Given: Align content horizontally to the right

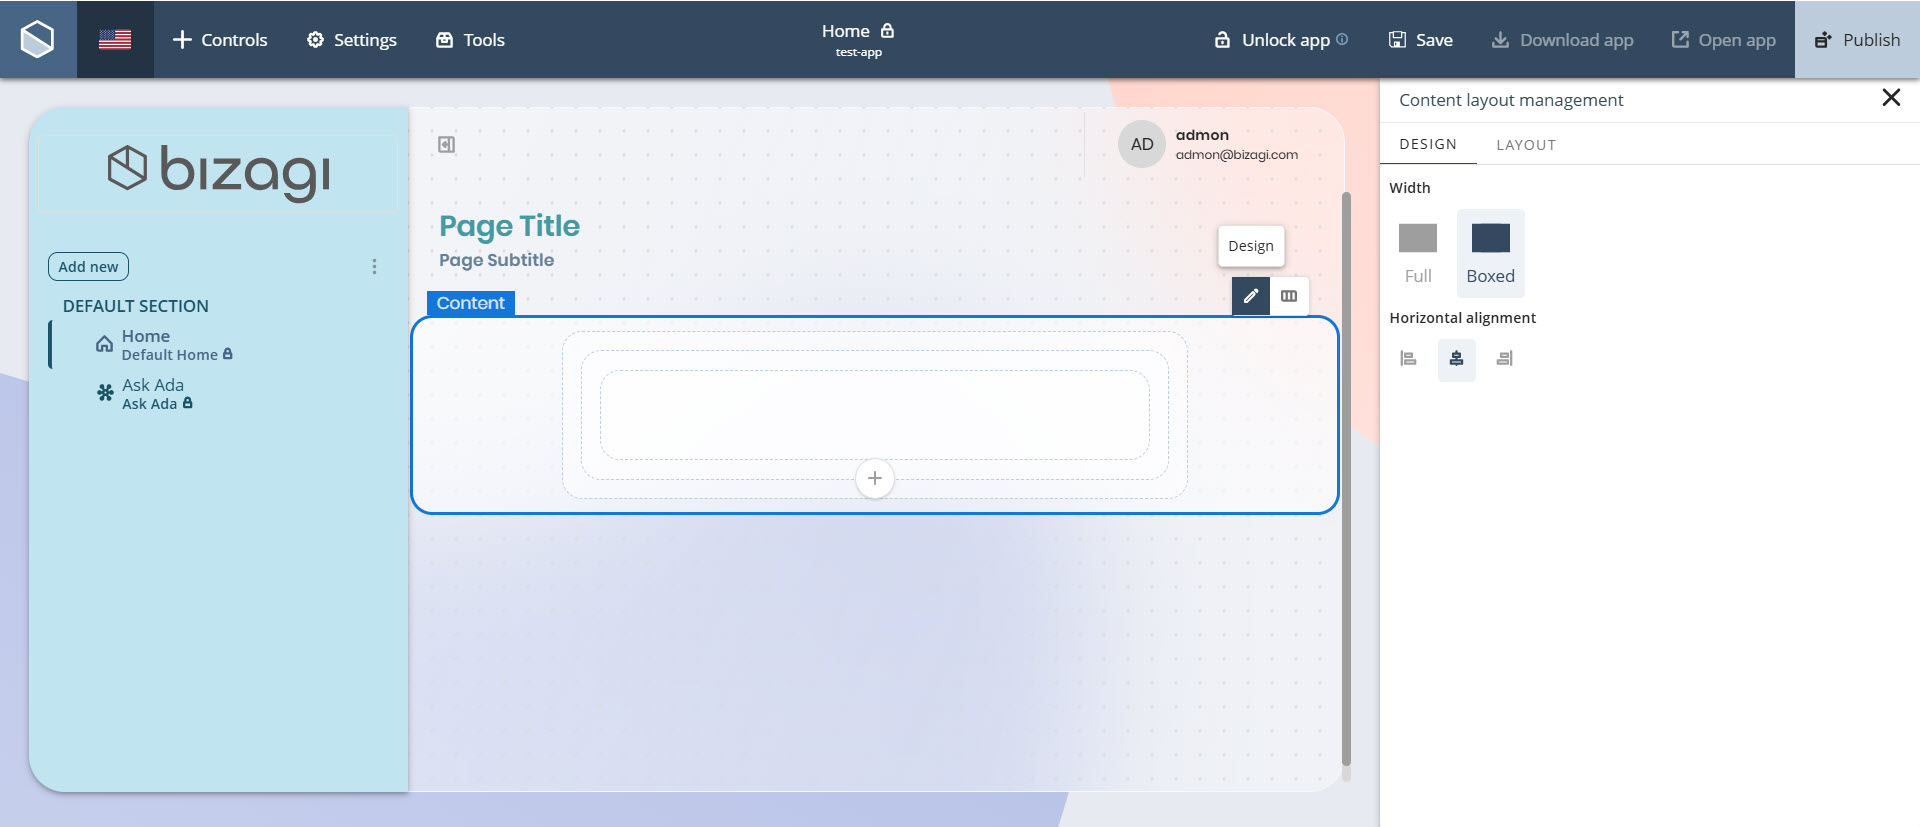Looking at the screenshot, I should pyautogui.click(x=1504, y=359).
